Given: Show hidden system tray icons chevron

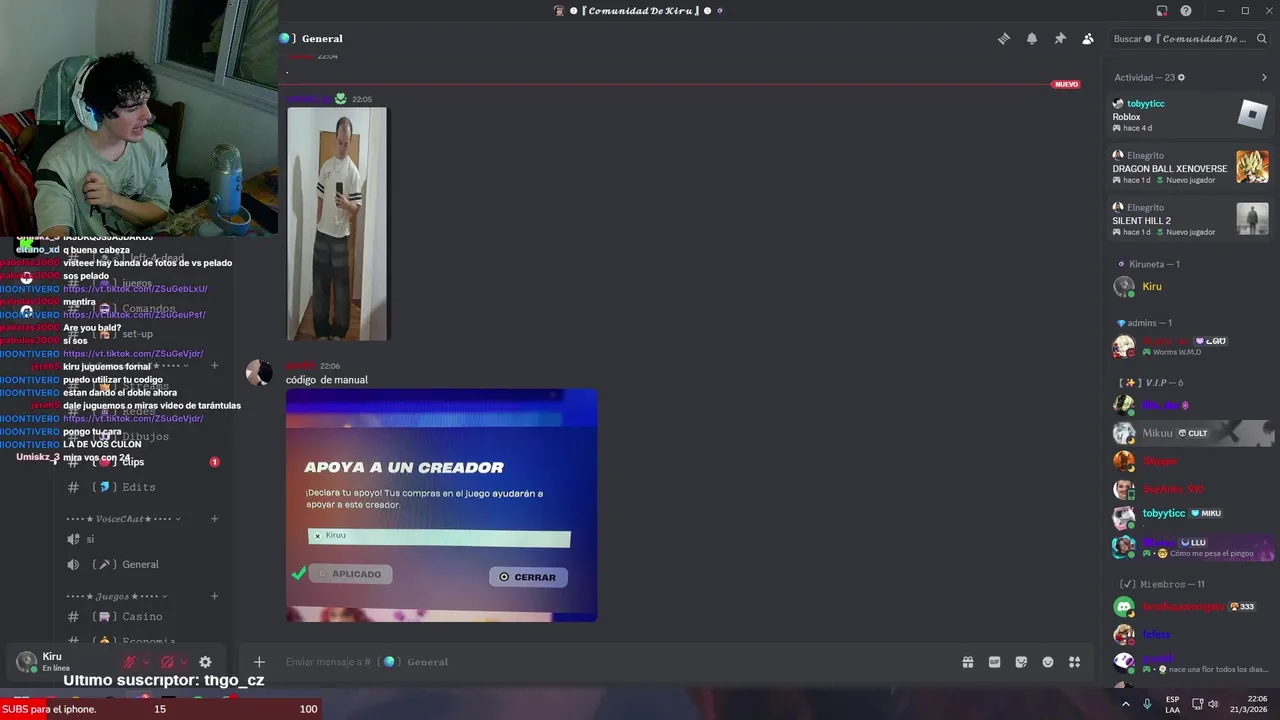Looking at the screenshot, I should click(1126, 704).
